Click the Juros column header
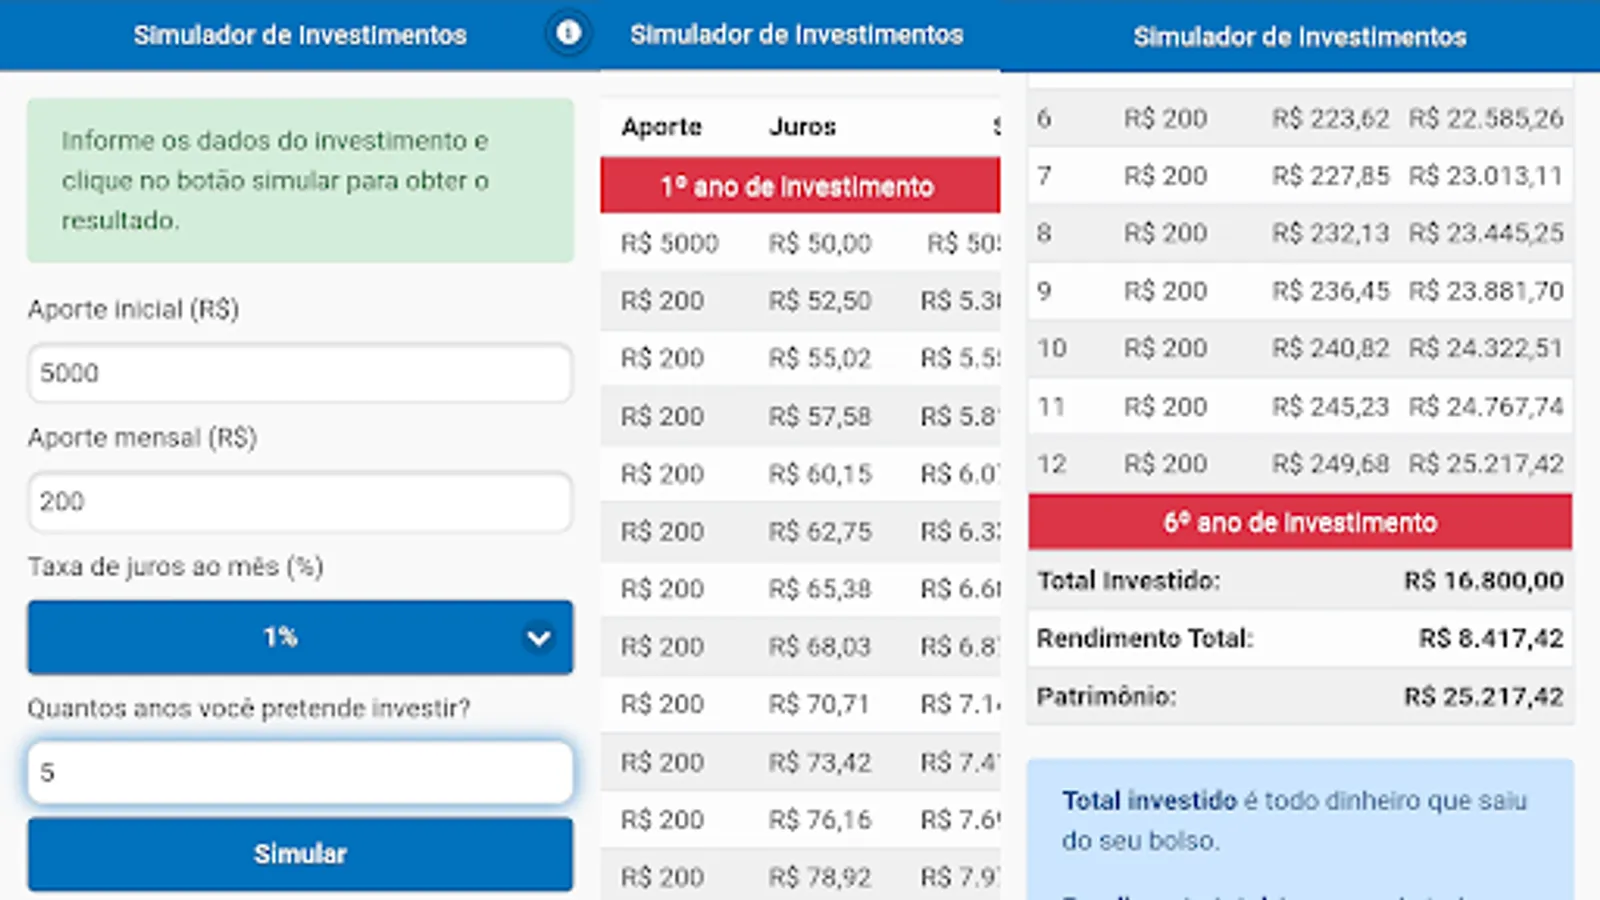This screenshot has width=1600, height=900. point(802,127)
